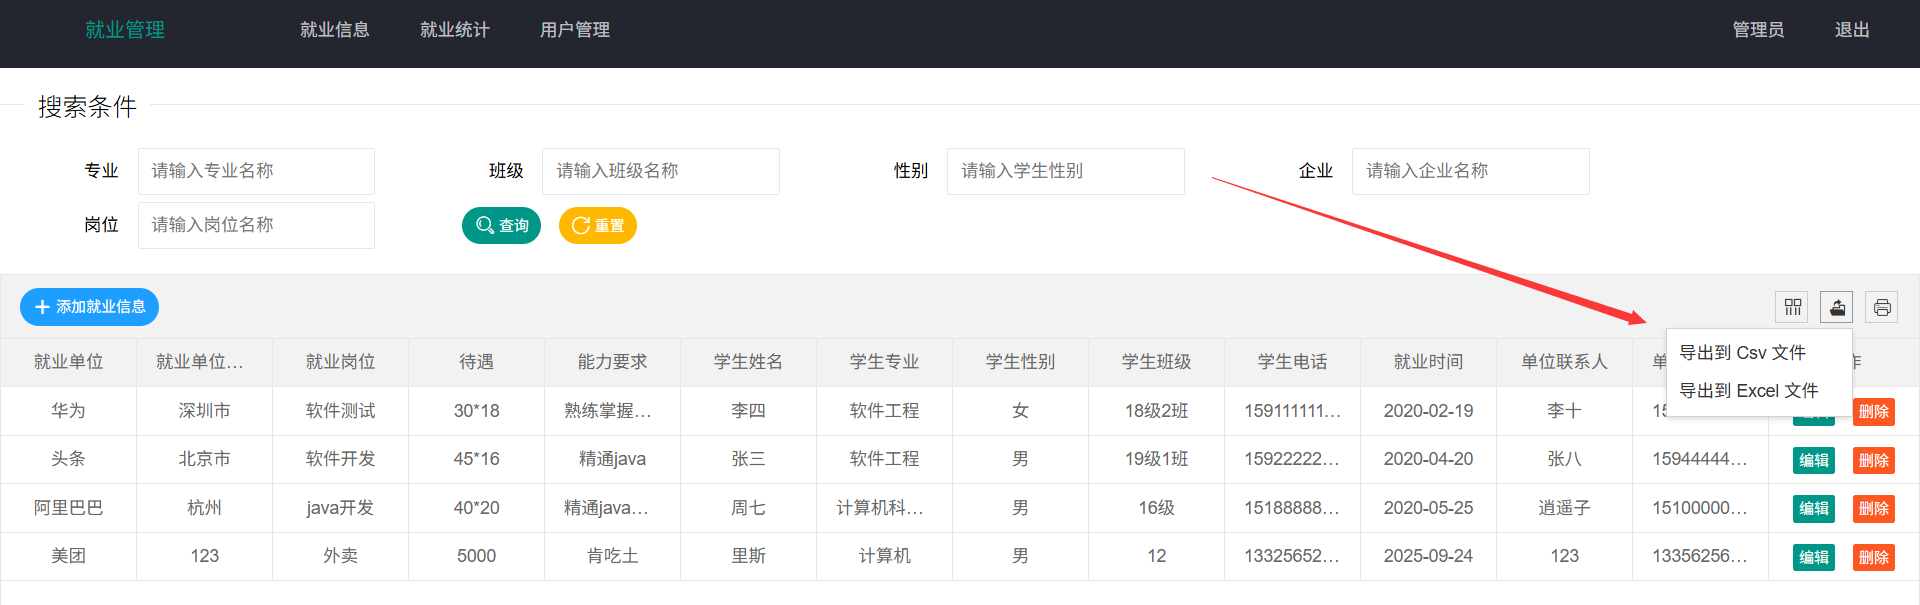Image resolution: width=1920 pixels, height=605 pixels.
Task: Click the 就业时间 column header
Action: (1429, 362)
